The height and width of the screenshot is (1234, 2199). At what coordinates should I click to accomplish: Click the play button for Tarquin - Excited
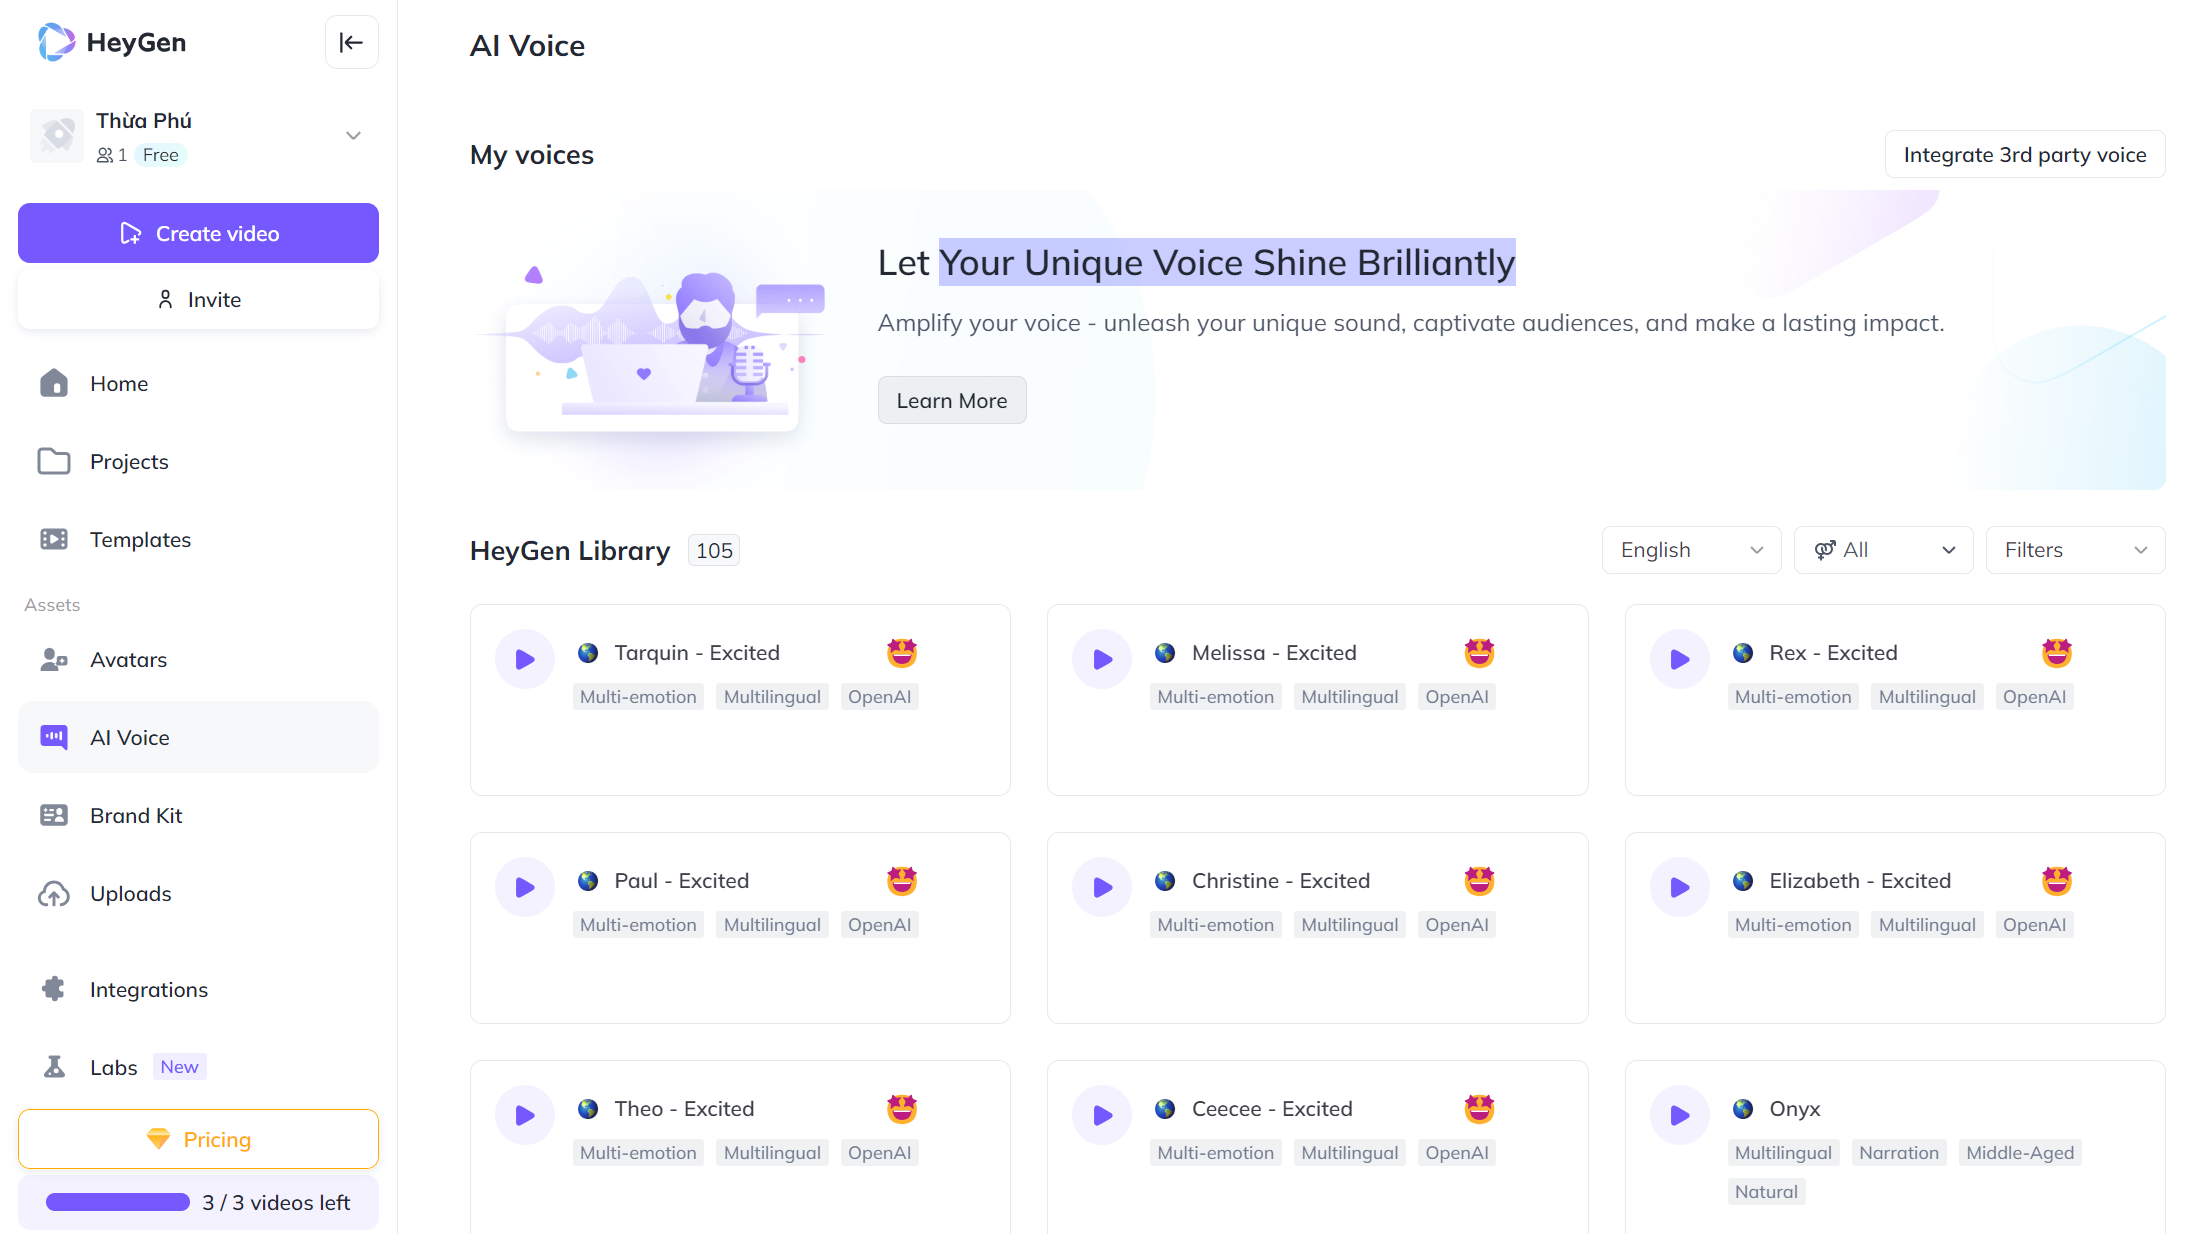(x=524, y=657)
